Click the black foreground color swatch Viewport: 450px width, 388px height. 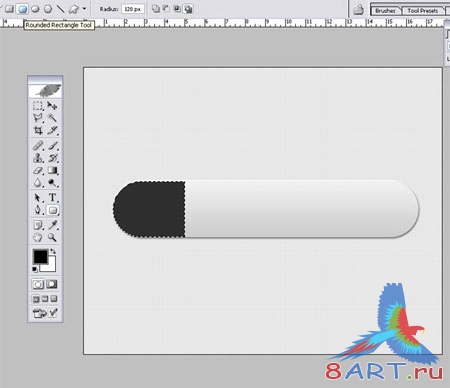[x=40, y=257]
